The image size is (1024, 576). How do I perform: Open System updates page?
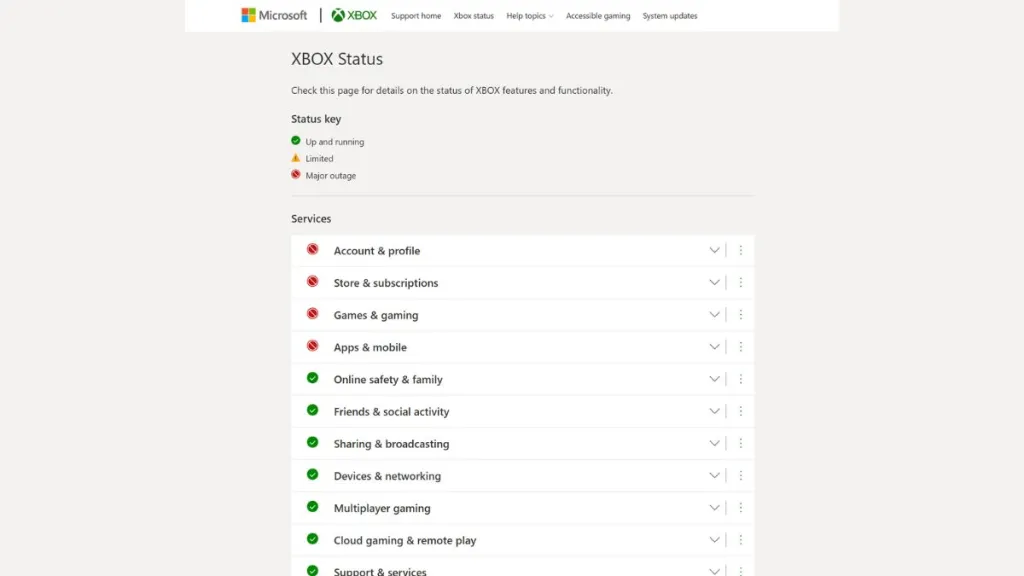pos(669,16)
